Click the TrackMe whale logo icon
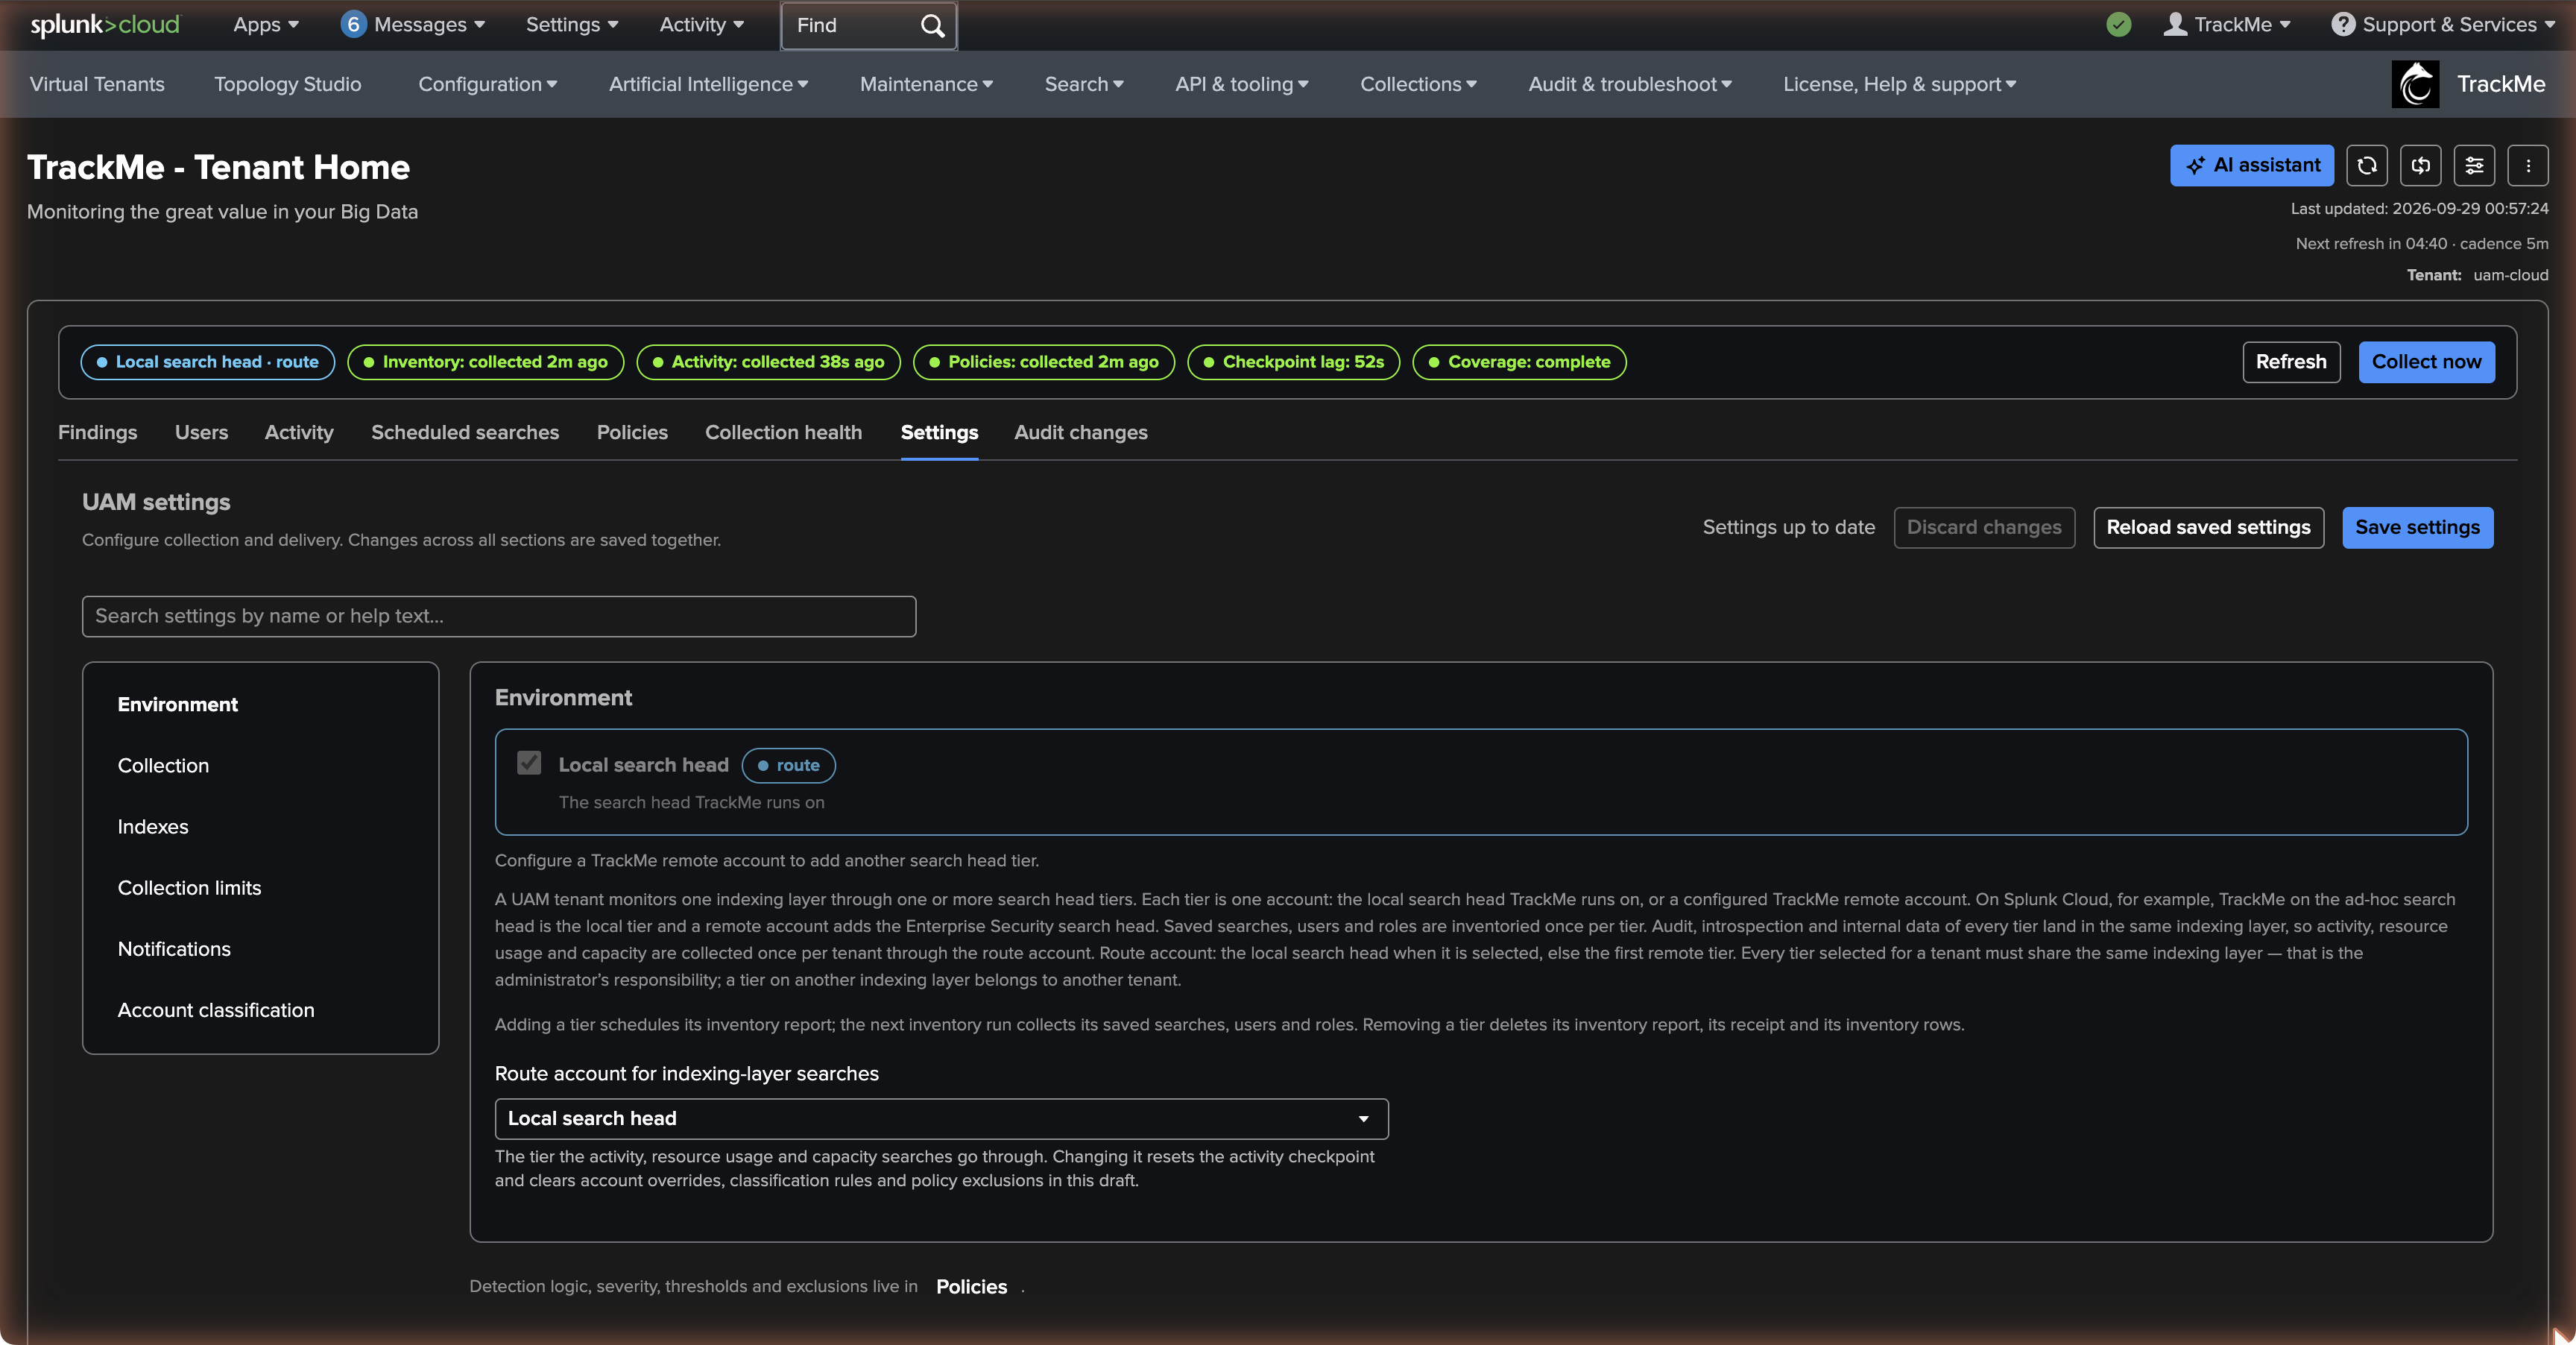The height and width of the screenshot is (1345, 2576). pos(2415,84)
